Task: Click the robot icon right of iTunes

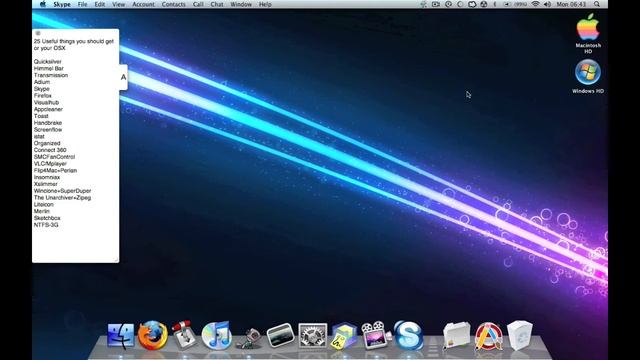Action: [249, 338]
